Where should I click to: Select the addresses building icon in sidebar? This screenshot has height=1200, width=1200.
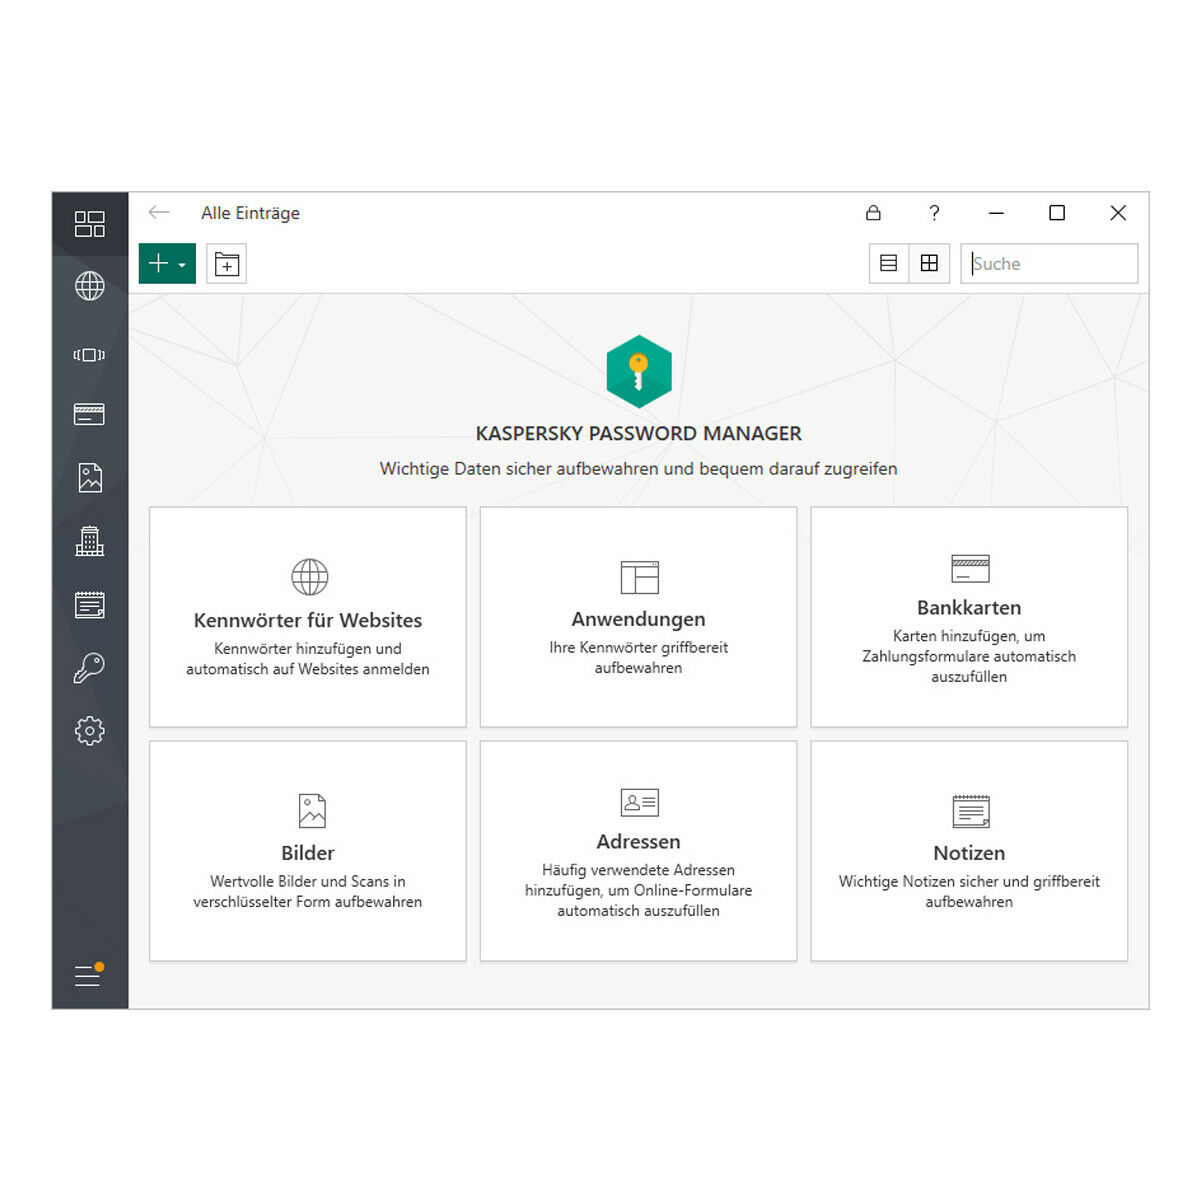89,541
